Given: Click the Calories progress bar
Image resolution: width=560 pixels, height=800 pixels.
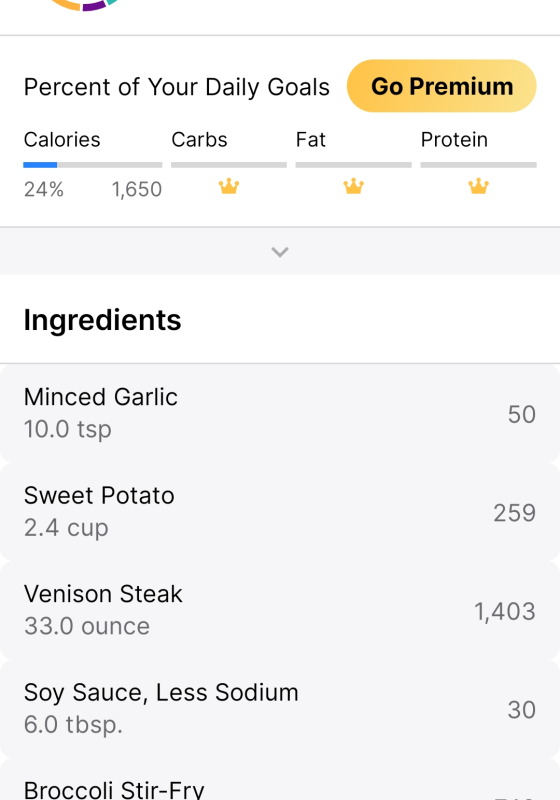Looking at the screenshot, I should click(x=93, y=165).
